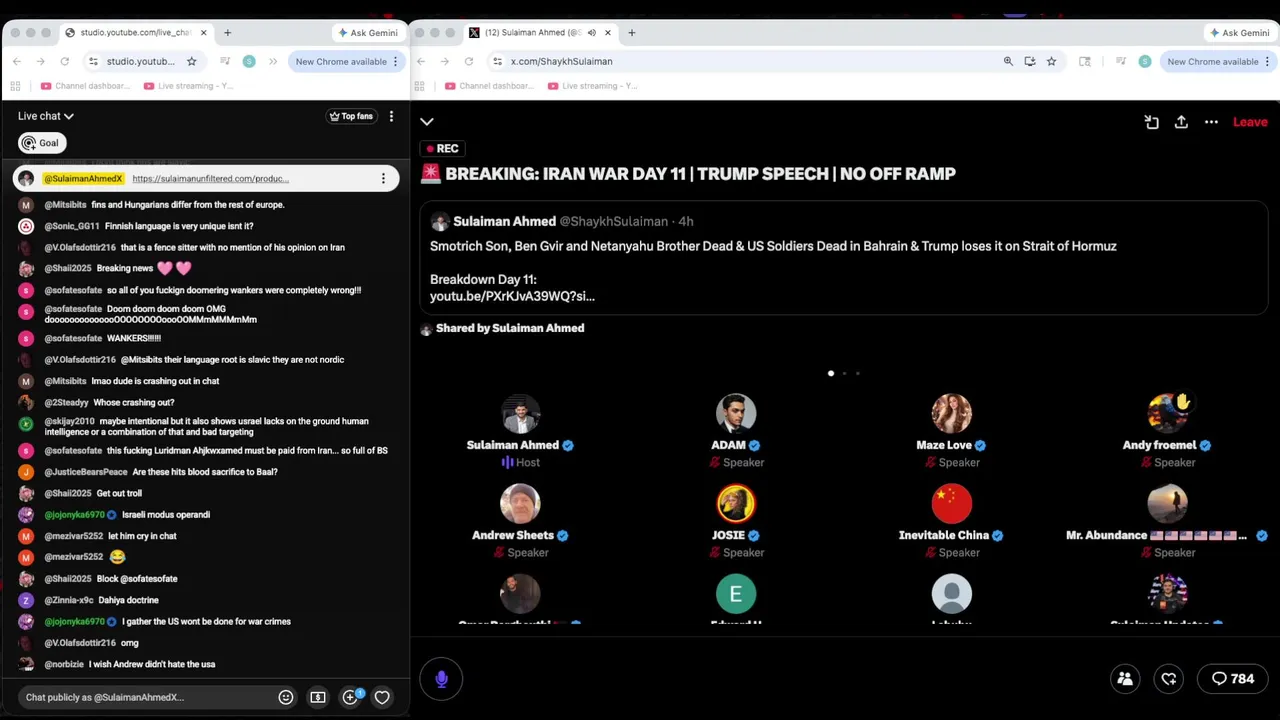1280x720 pixels.
Task: Share the Space with the upload icon
Action: coord(1181,122)
